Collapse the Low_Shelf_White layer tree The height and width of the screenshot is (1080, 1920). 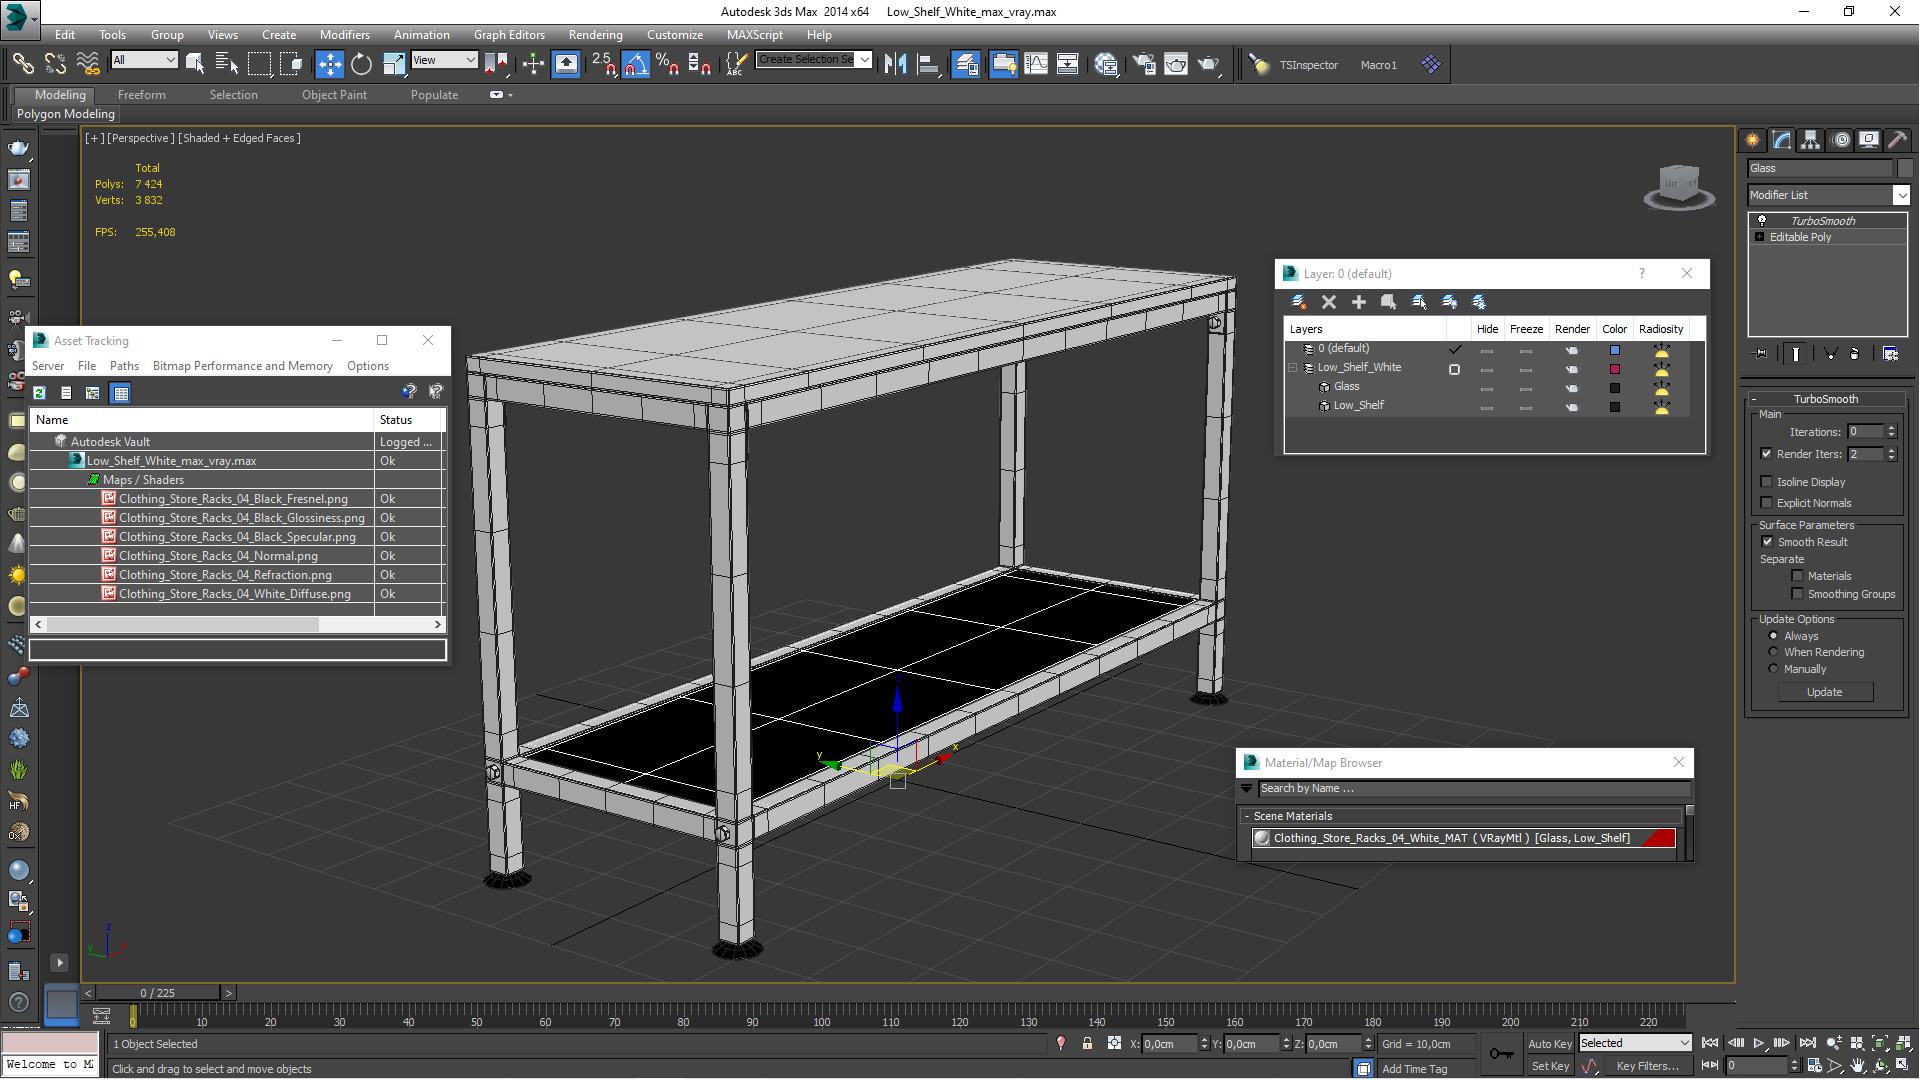coord(1292,368)
